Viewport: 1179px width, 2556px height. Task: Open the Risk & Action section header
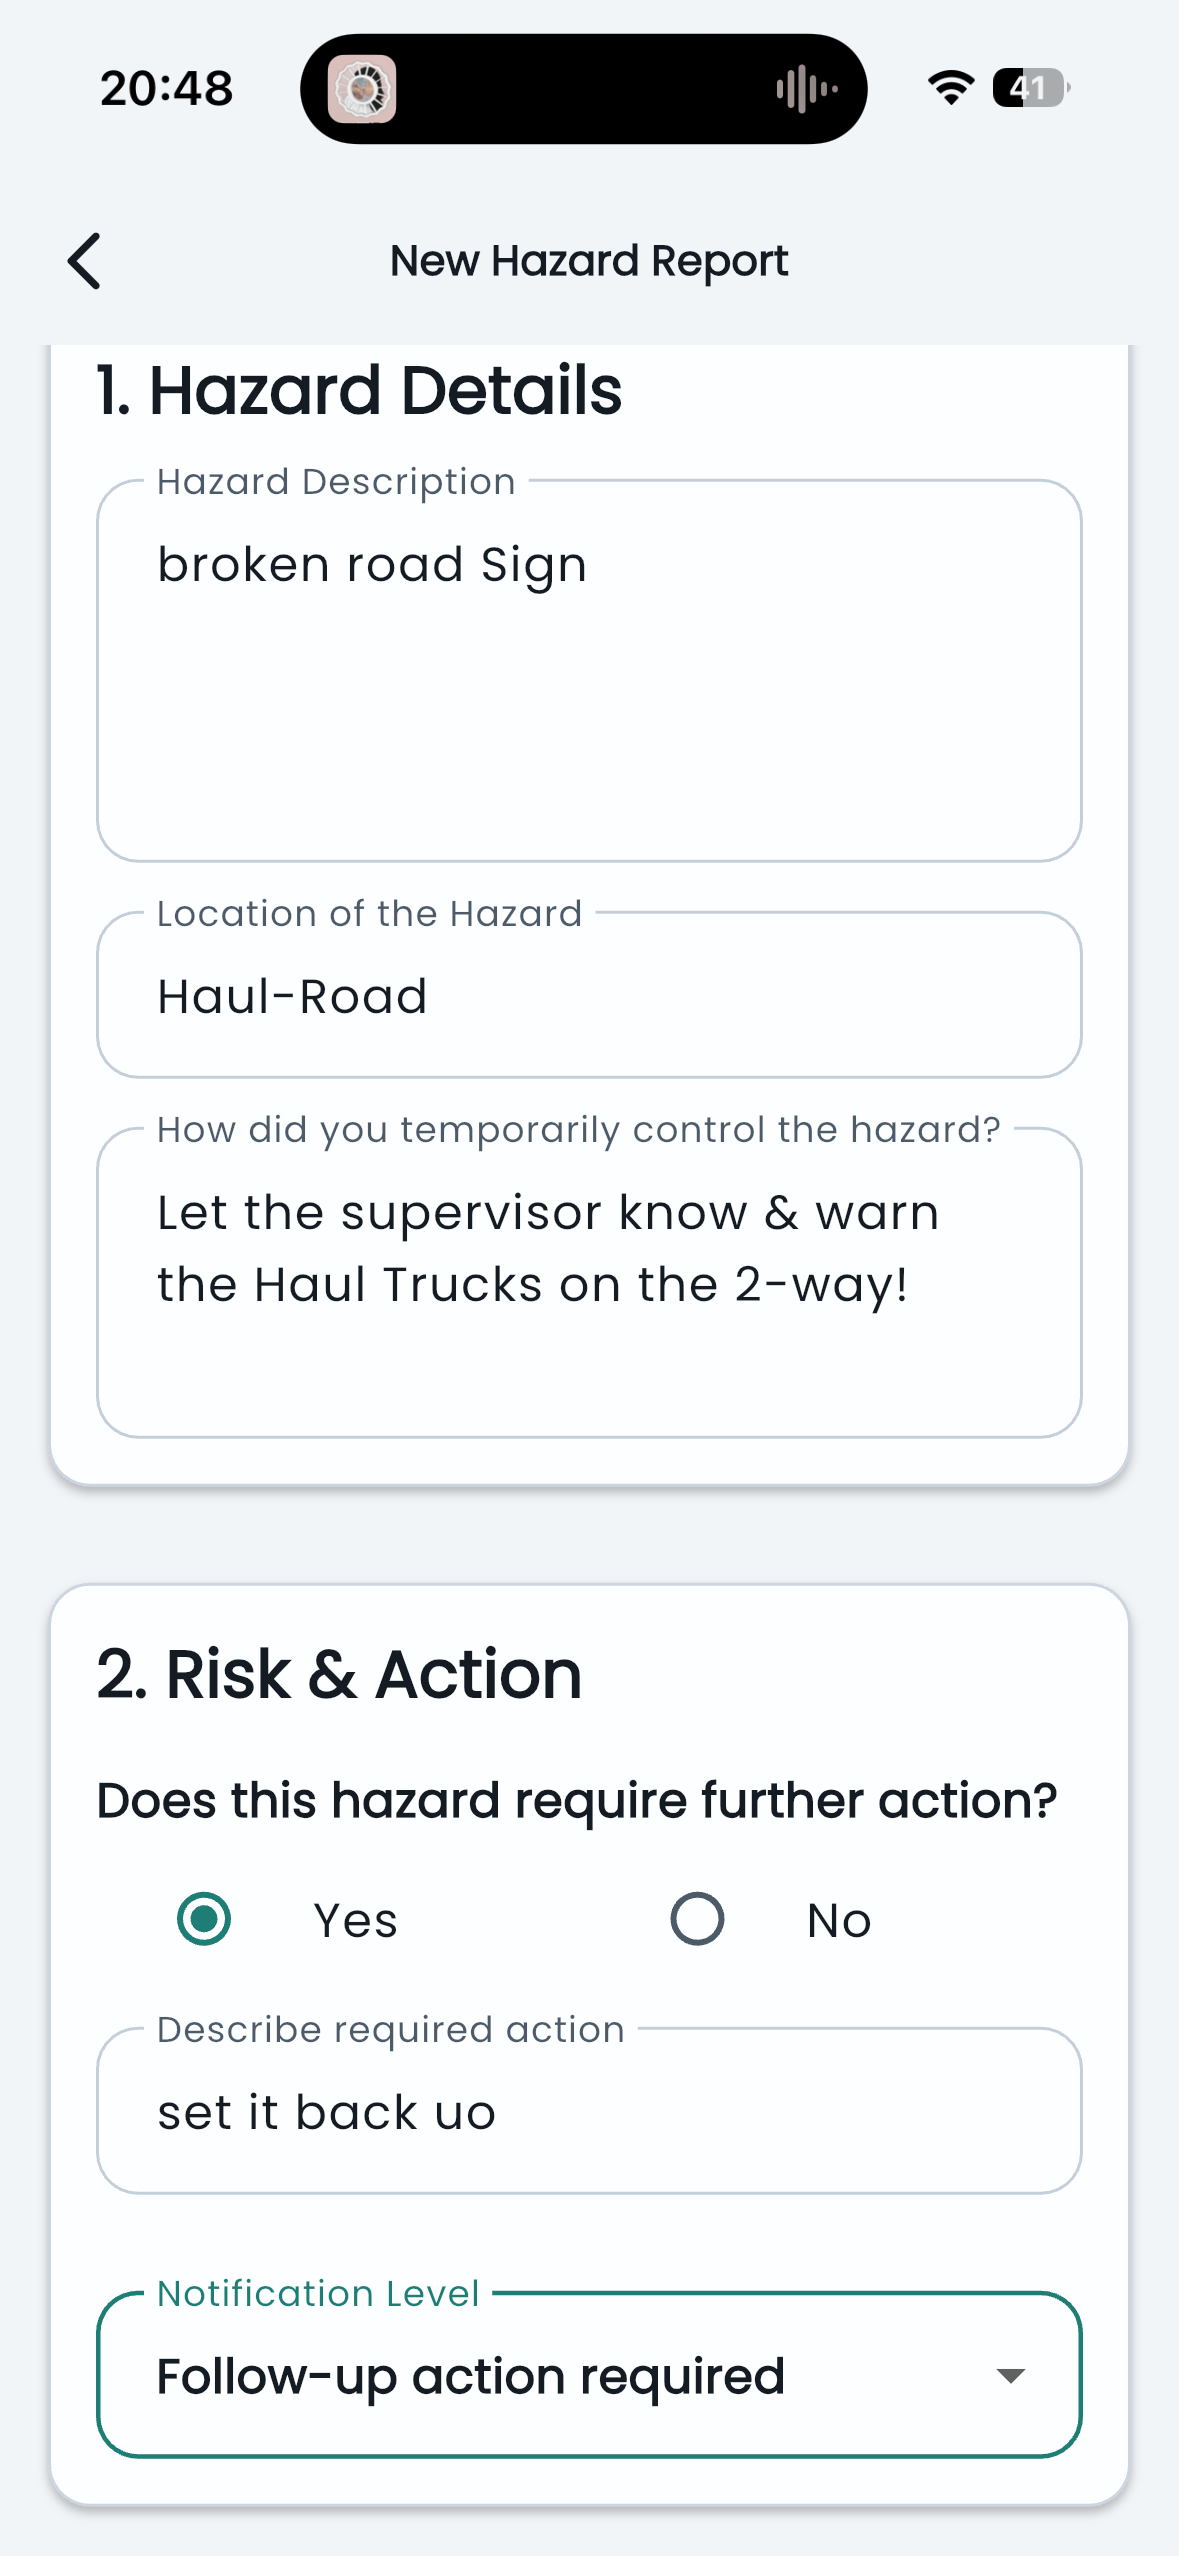click(x=339, y=1672)
